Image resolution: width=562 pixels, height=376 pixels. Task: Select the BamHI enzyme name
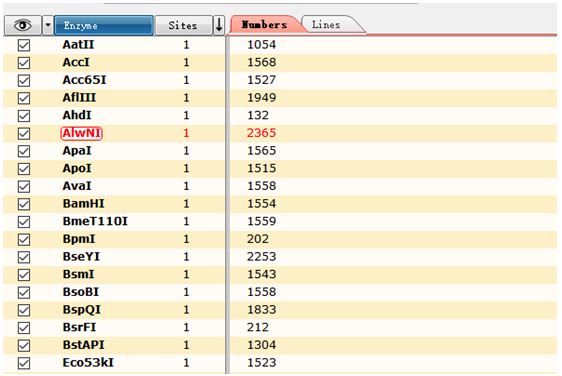84,204
